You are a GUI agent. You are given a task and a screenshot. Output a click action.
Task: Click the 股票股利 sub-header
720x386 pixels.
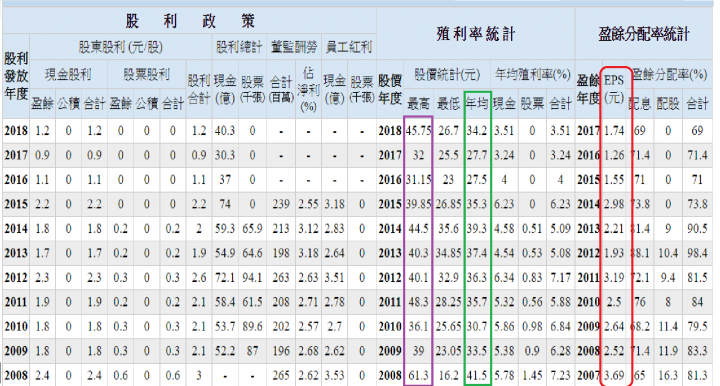coord(146,74)
